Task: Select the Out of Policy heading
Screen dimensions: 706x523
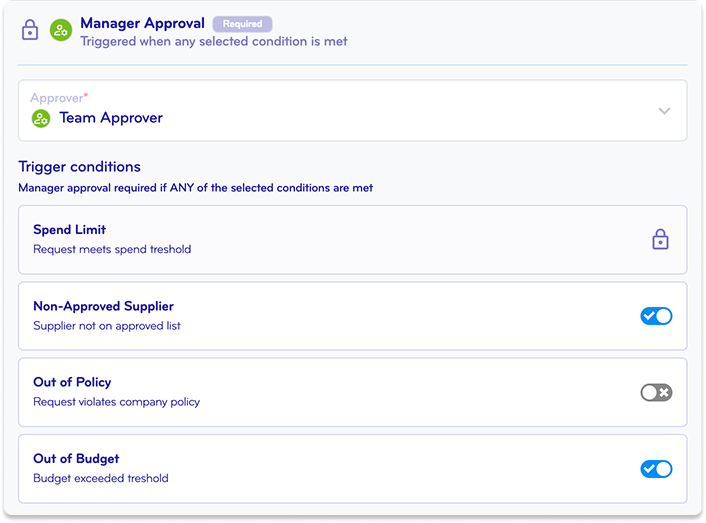Action: click(72, 382)
